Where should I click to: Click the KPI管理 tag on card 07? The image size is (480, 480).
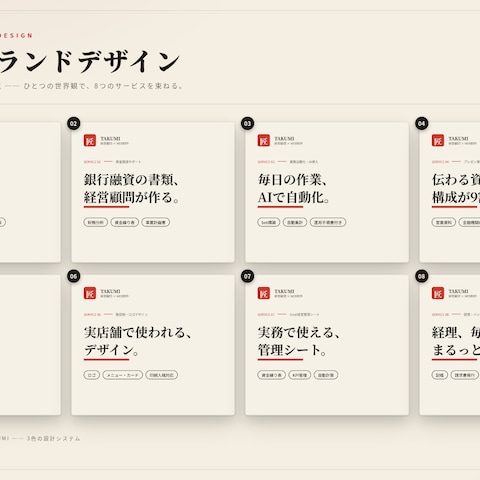coord(300,375)
